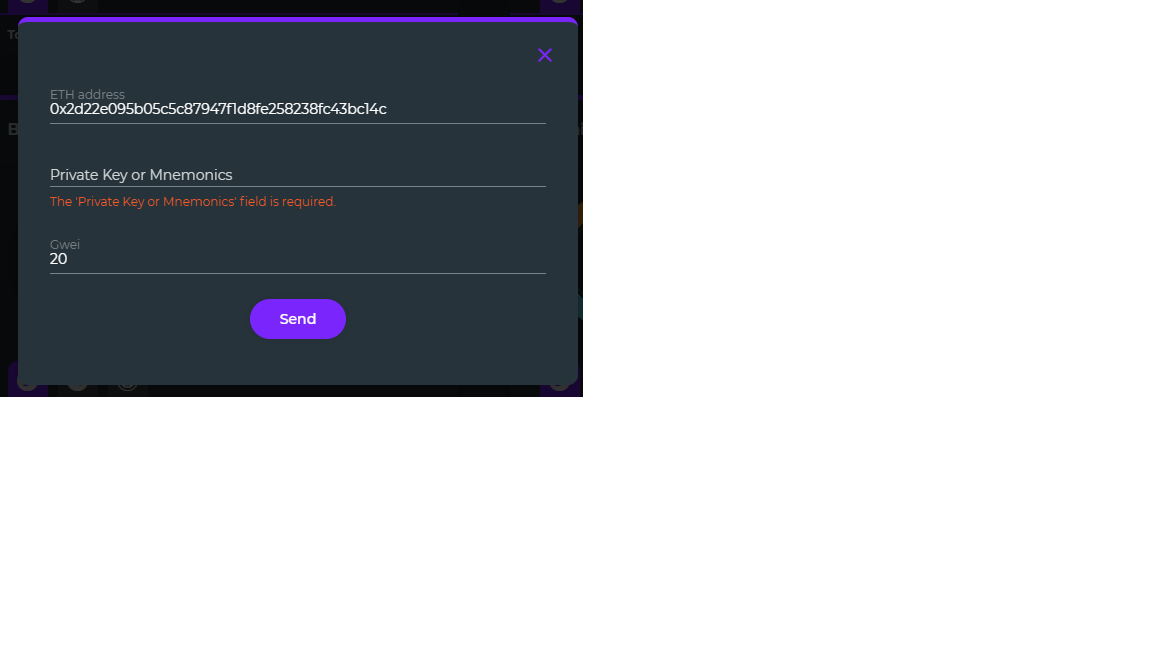
Task: Dismiss the modal via the X icon
Action: pos(544,55)
